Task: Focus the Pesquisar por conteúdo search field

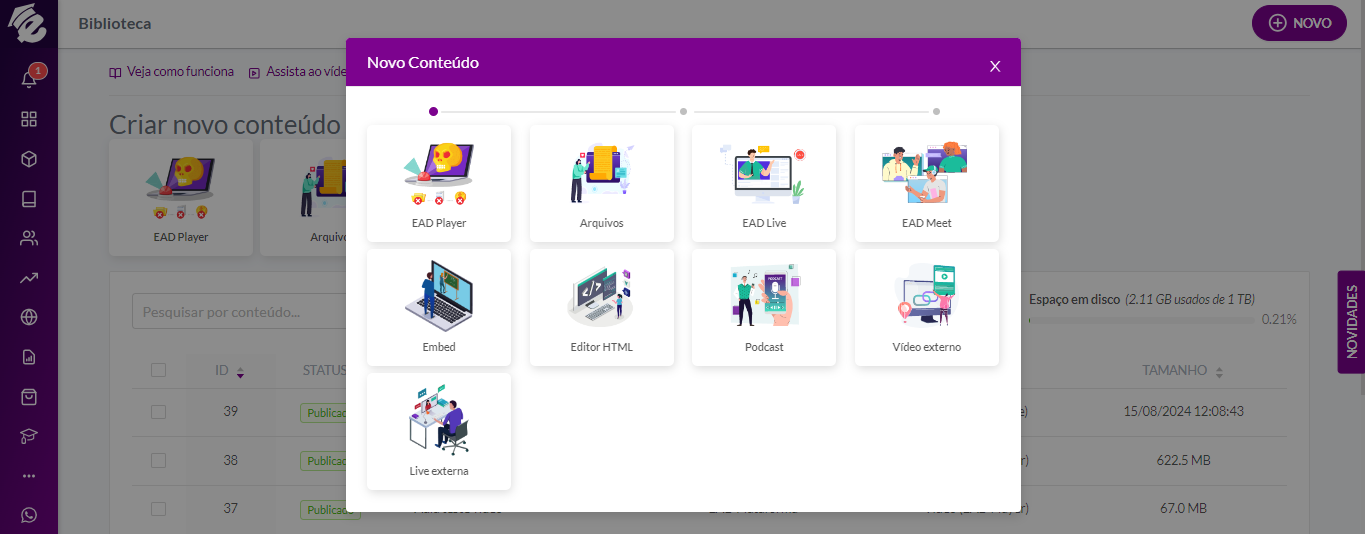Action: [238, 312]
